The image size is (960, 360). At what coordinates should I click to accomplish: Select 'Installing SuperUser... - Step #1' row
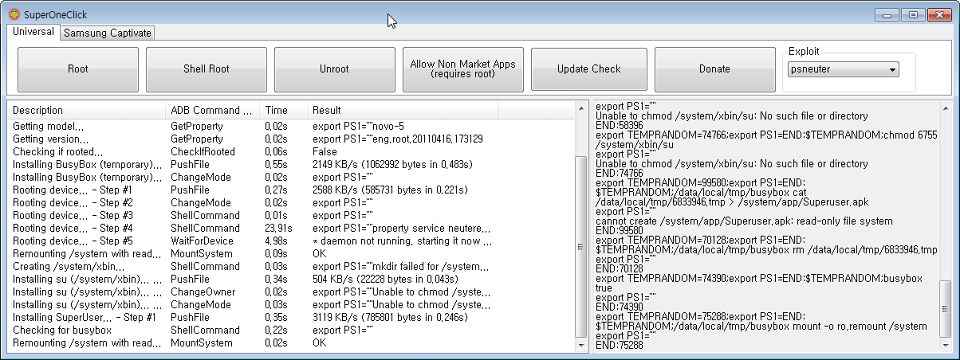point(292,317)
